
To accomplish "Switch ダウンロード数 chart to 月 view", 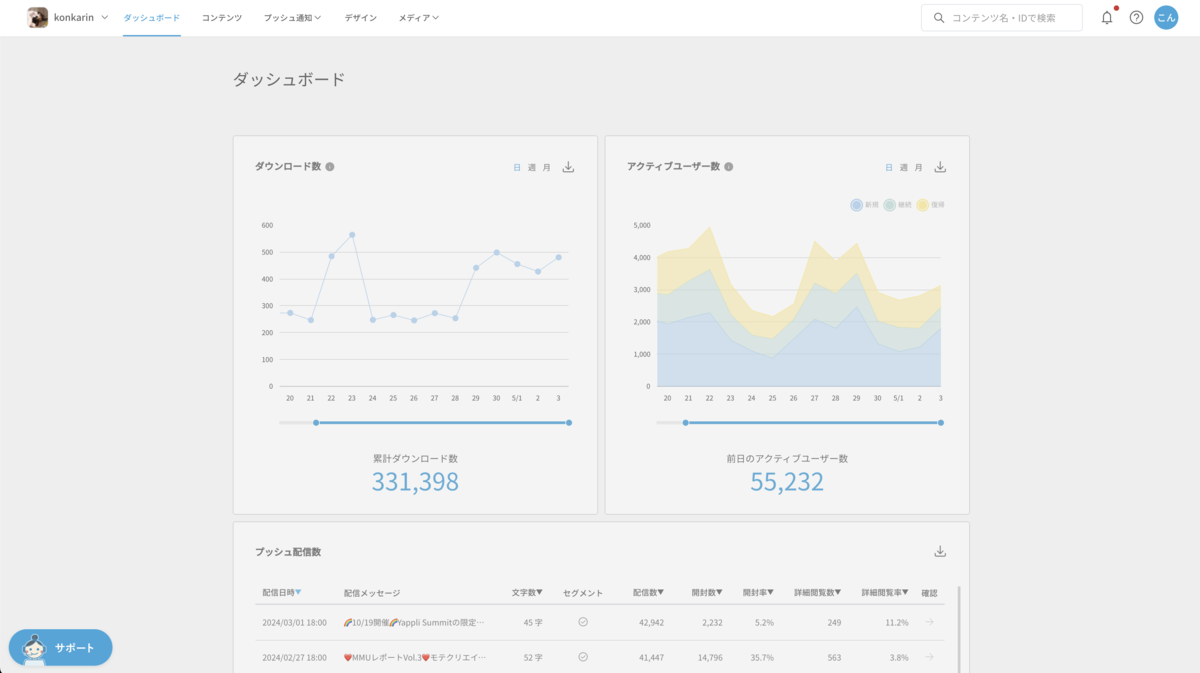I will pyautogui.click(x=547, y=168).
